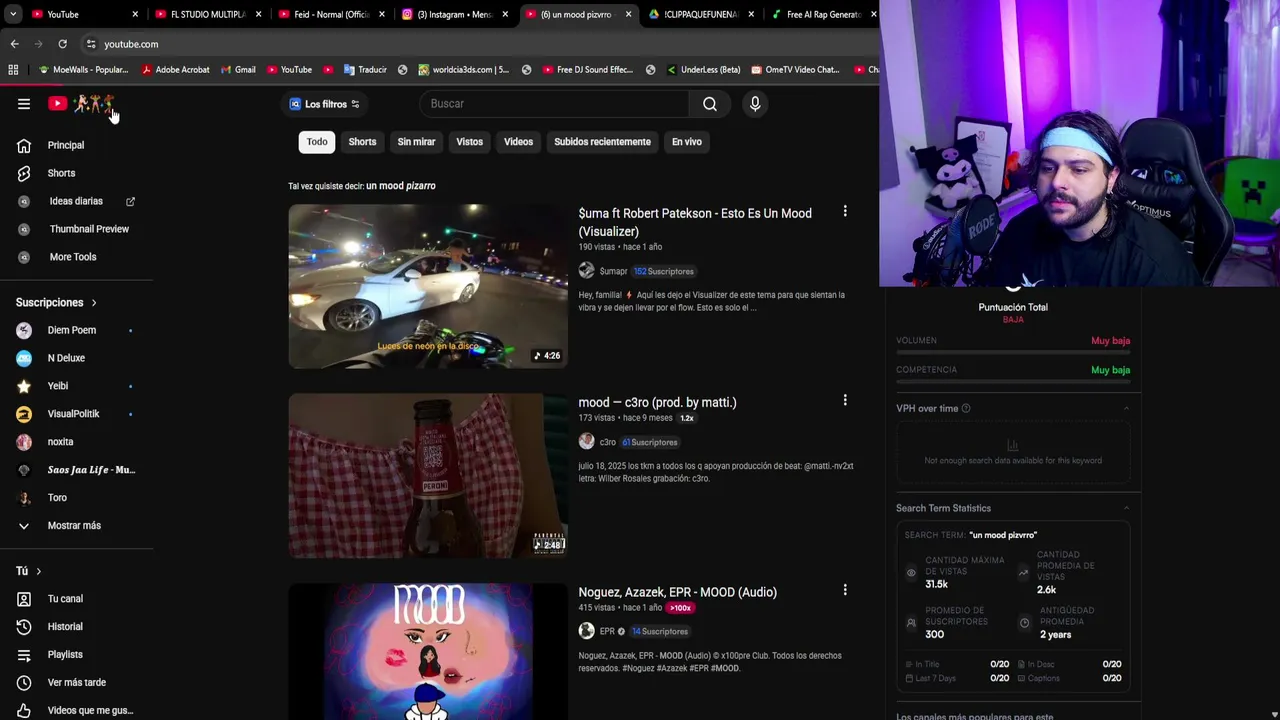
Task: Collapse the VPH over time panel
Action: click(1126, 408)
